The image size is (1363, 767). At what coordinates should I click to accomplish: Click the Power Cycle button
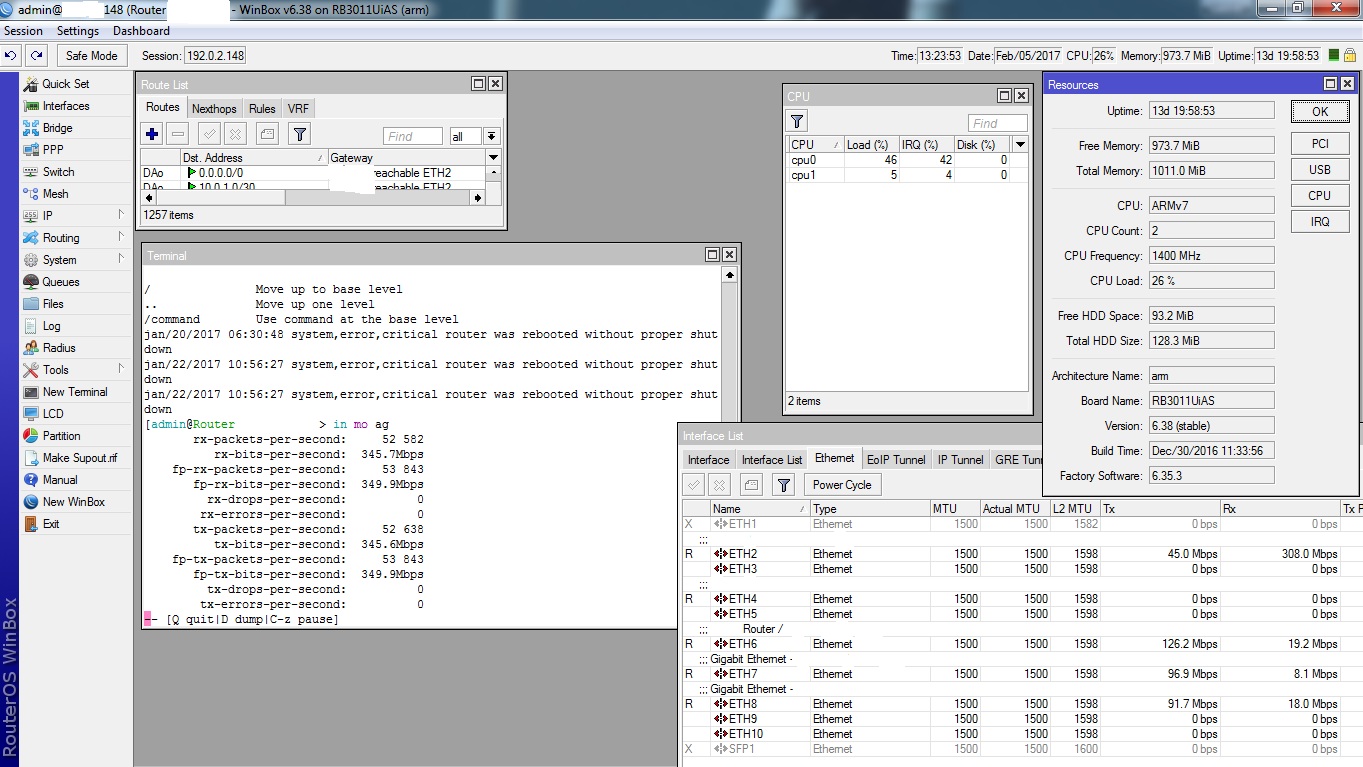(x=841, y=485)
